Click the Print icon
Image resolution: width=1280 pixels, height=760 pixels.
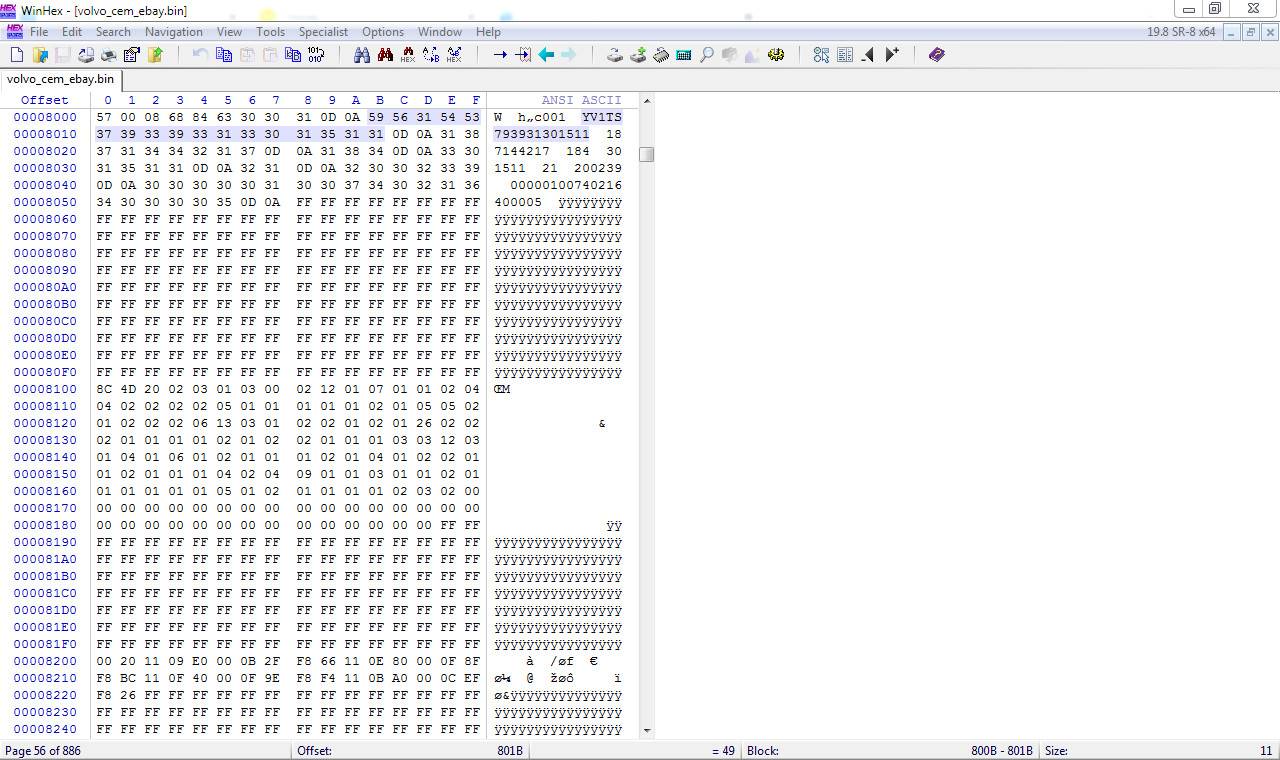[86, 55]
